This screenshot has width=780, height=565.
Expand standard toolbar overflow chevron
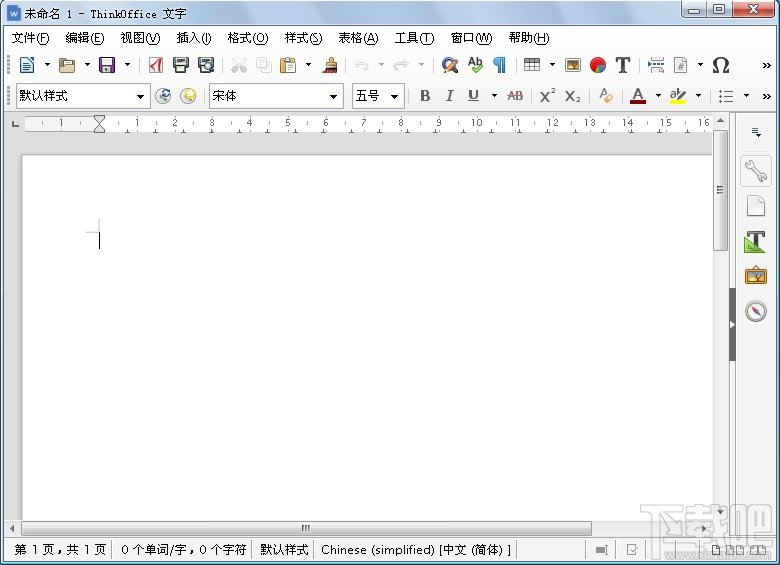point(767,65)
